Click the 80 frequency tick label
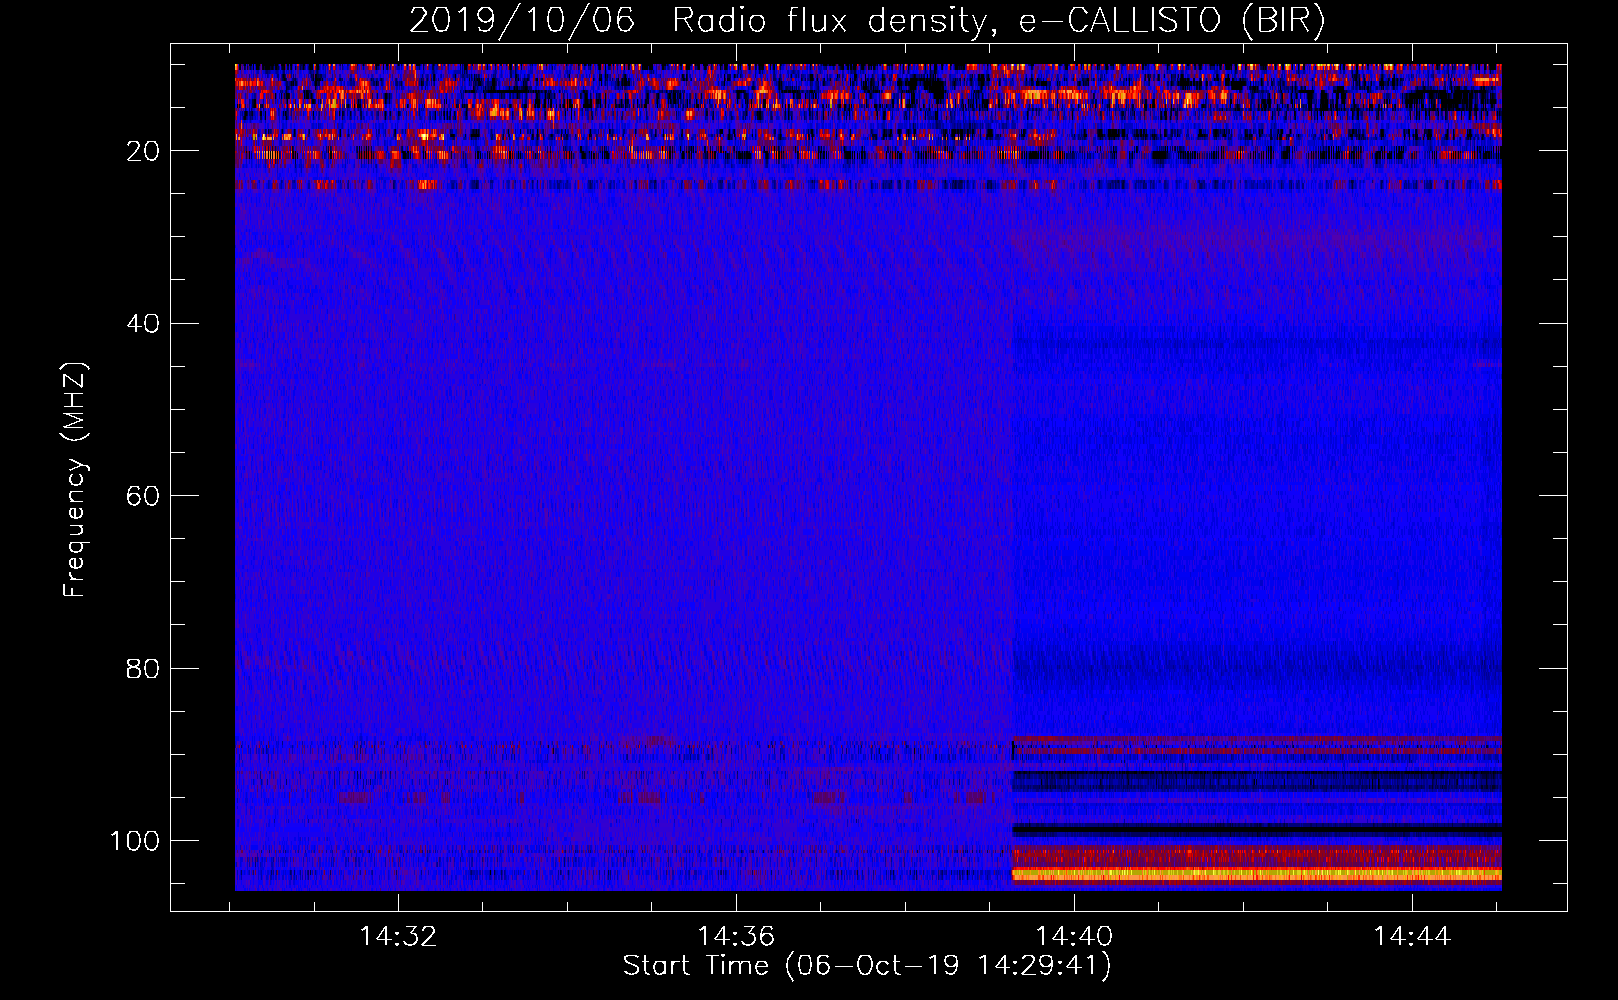The width and height of the screenshot is (1618, 1000). 144,668
